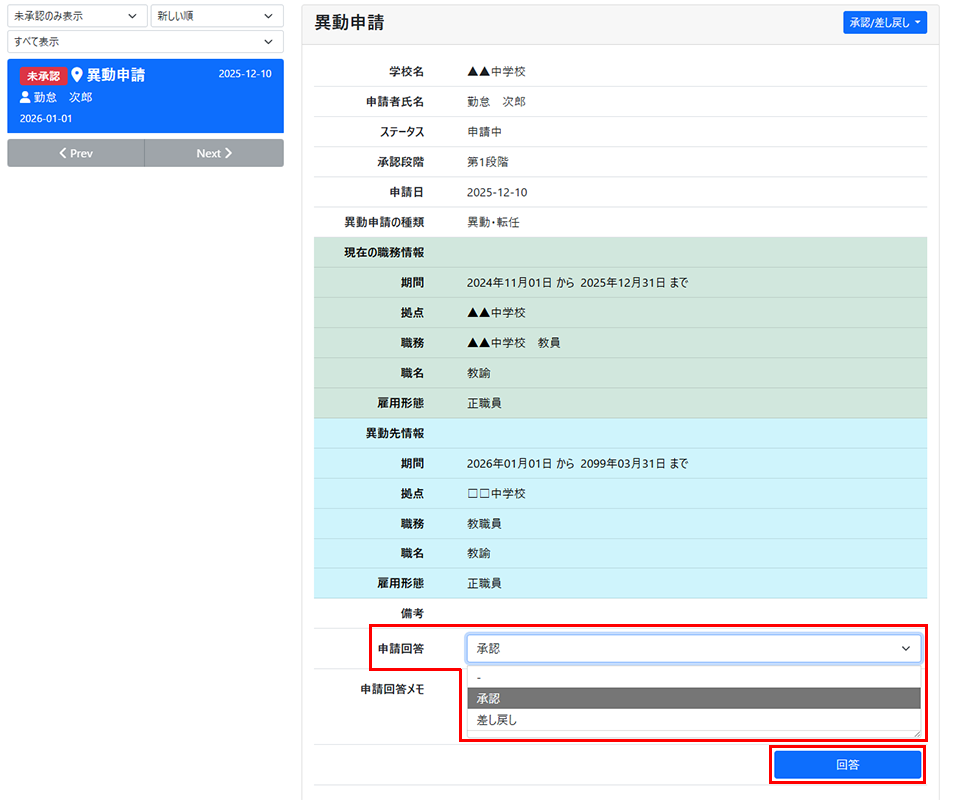
Task: Click the memo textarea resize handle
Action: click(915, 733)
